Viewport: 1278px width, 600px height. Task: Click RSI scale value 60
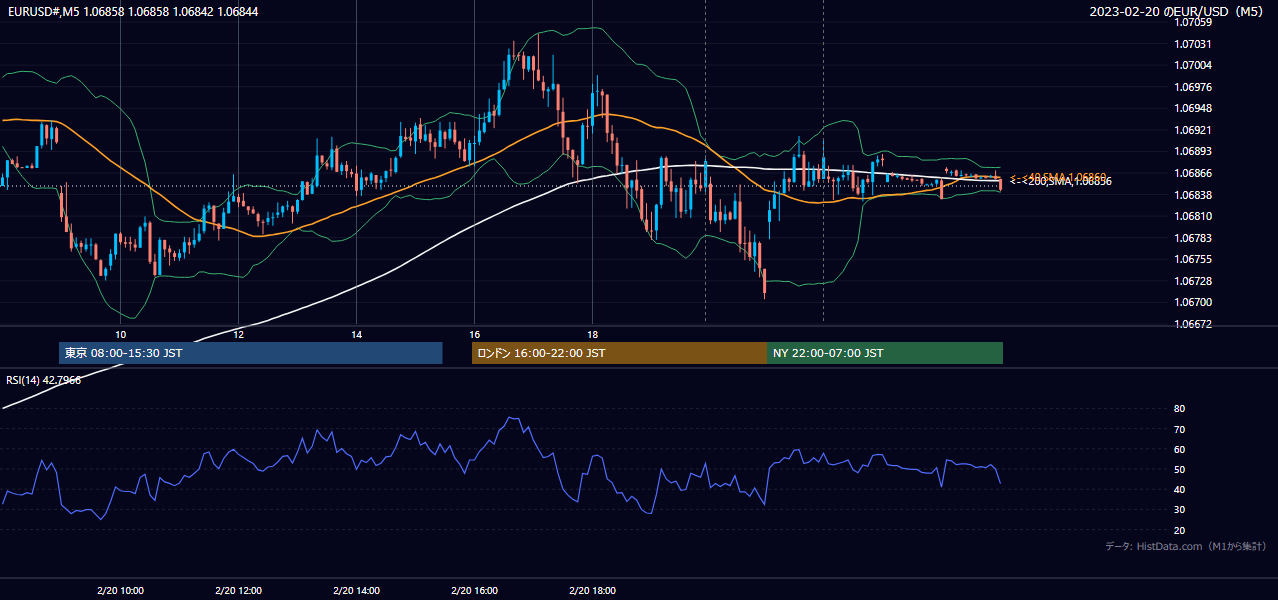point(1179,449)
